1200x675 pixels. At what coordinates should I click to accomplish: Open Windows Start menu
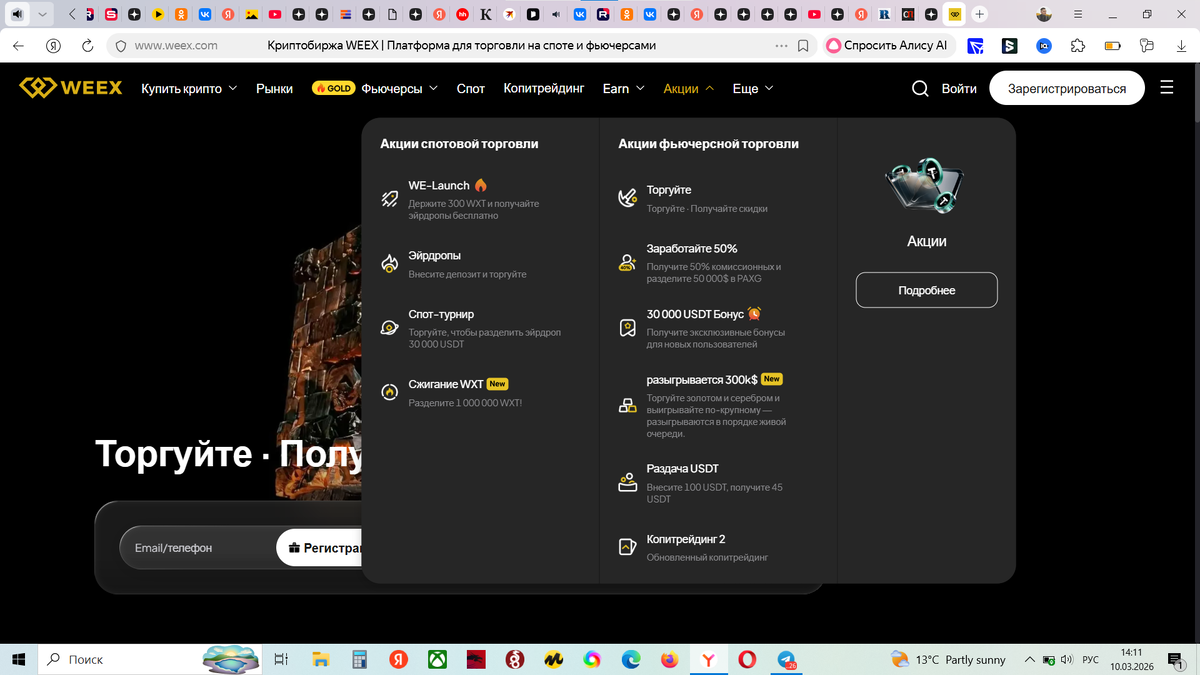tap(19, 660)
